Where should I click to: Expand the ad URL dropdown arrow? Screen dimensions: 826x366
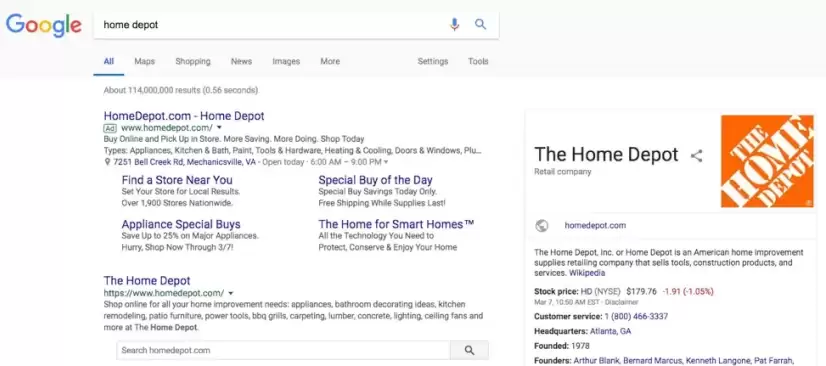(219, 128)
